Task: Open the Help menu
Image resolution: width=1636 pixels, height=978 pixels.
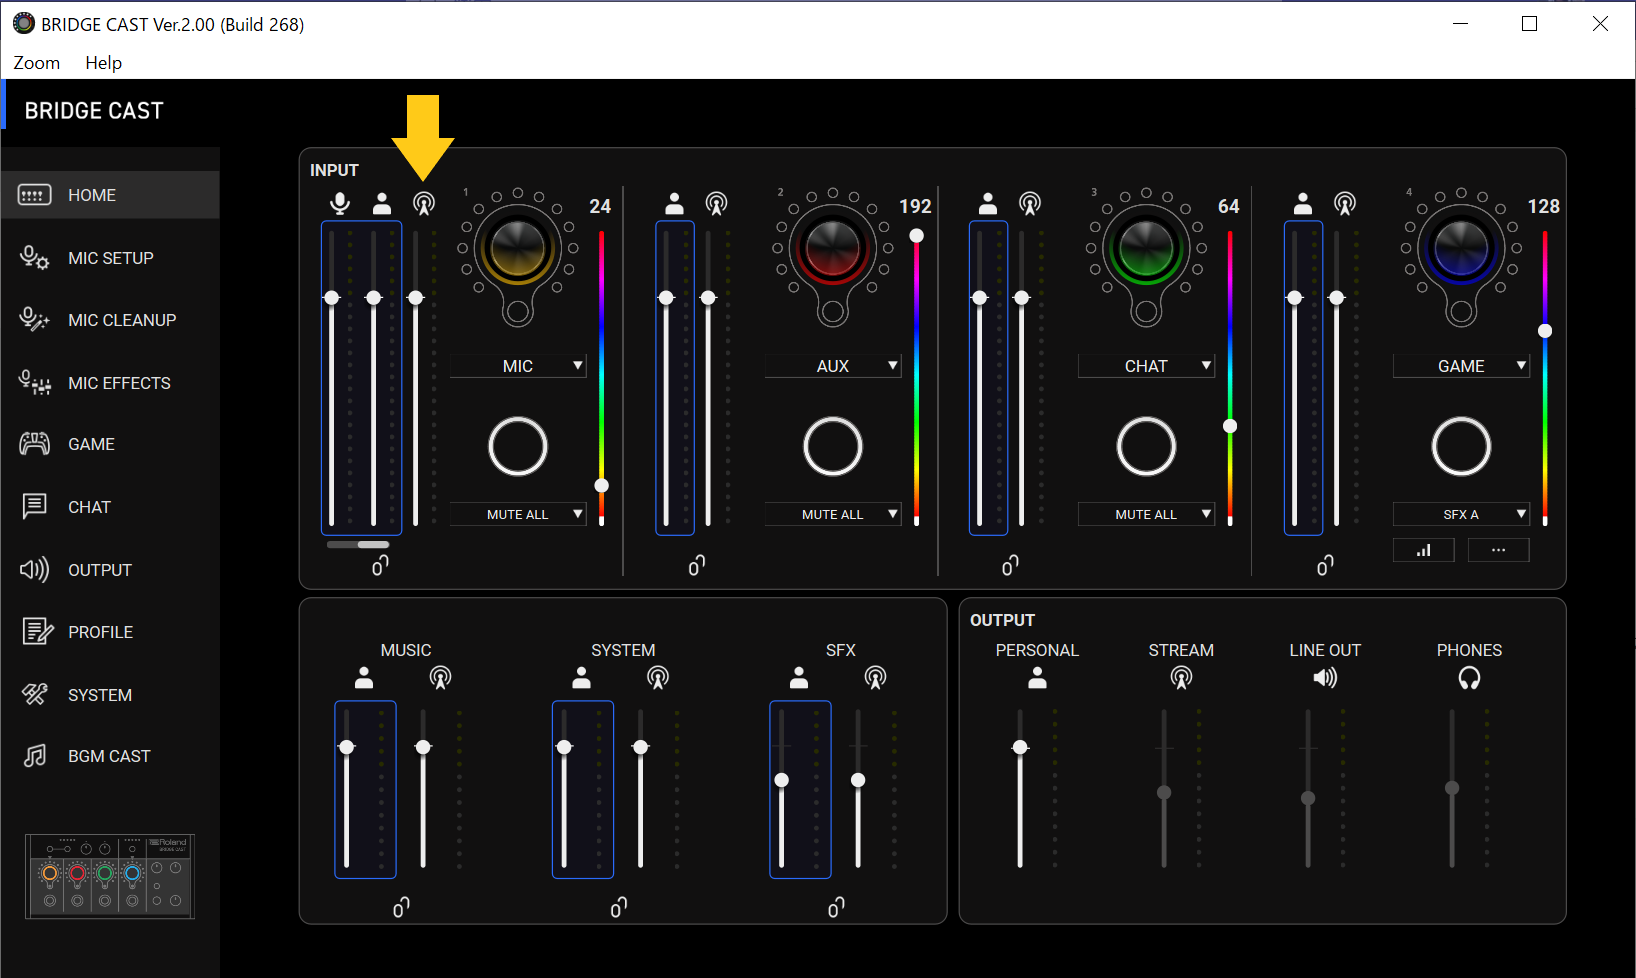Action: (x=103, y=62)
